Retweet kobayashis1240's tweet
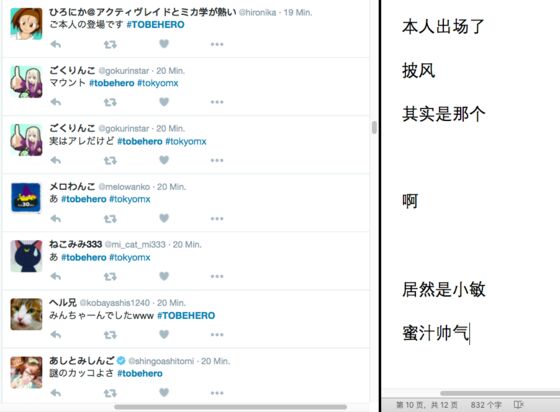560x412 pixels. [x=110, y=335]
